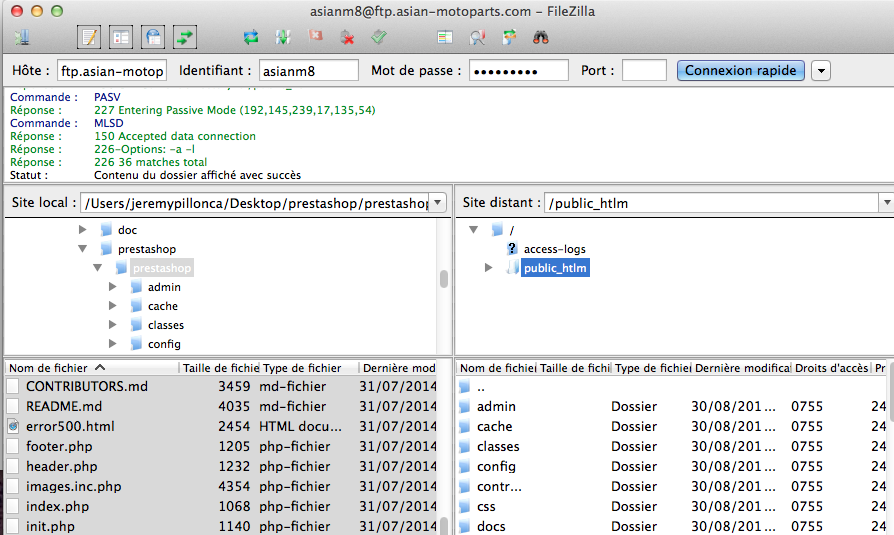The image size is (894, 535).
Task: Expand the remote public_htlm folder
Action: [489, 268]
